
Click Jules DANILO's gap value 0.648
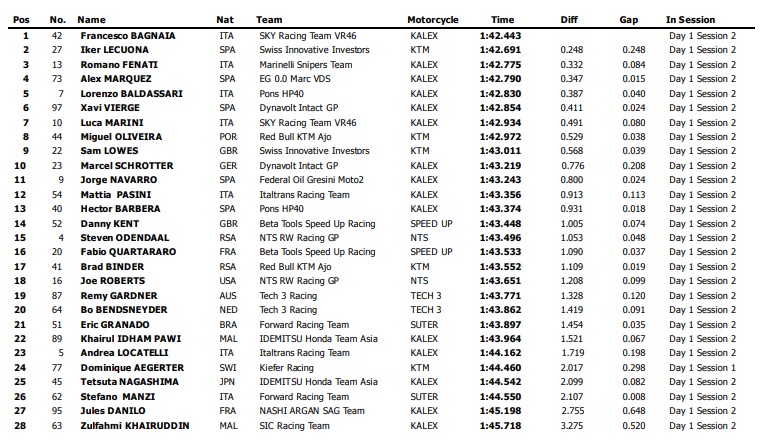[634, 411]
